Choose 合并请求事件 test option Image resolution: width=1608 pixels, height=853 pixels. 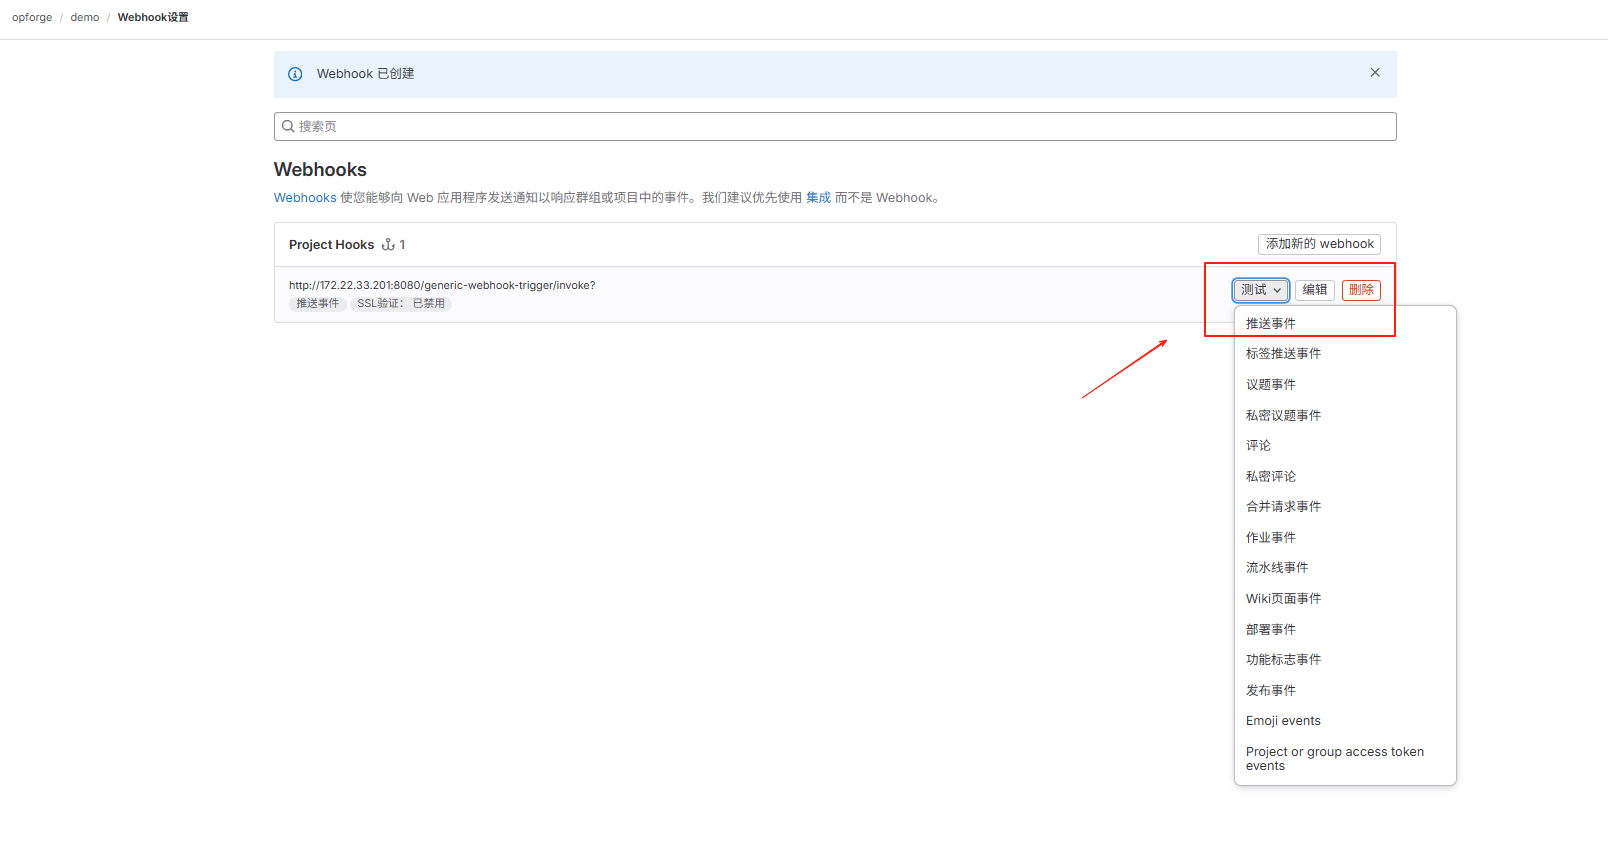[1283, 507]
